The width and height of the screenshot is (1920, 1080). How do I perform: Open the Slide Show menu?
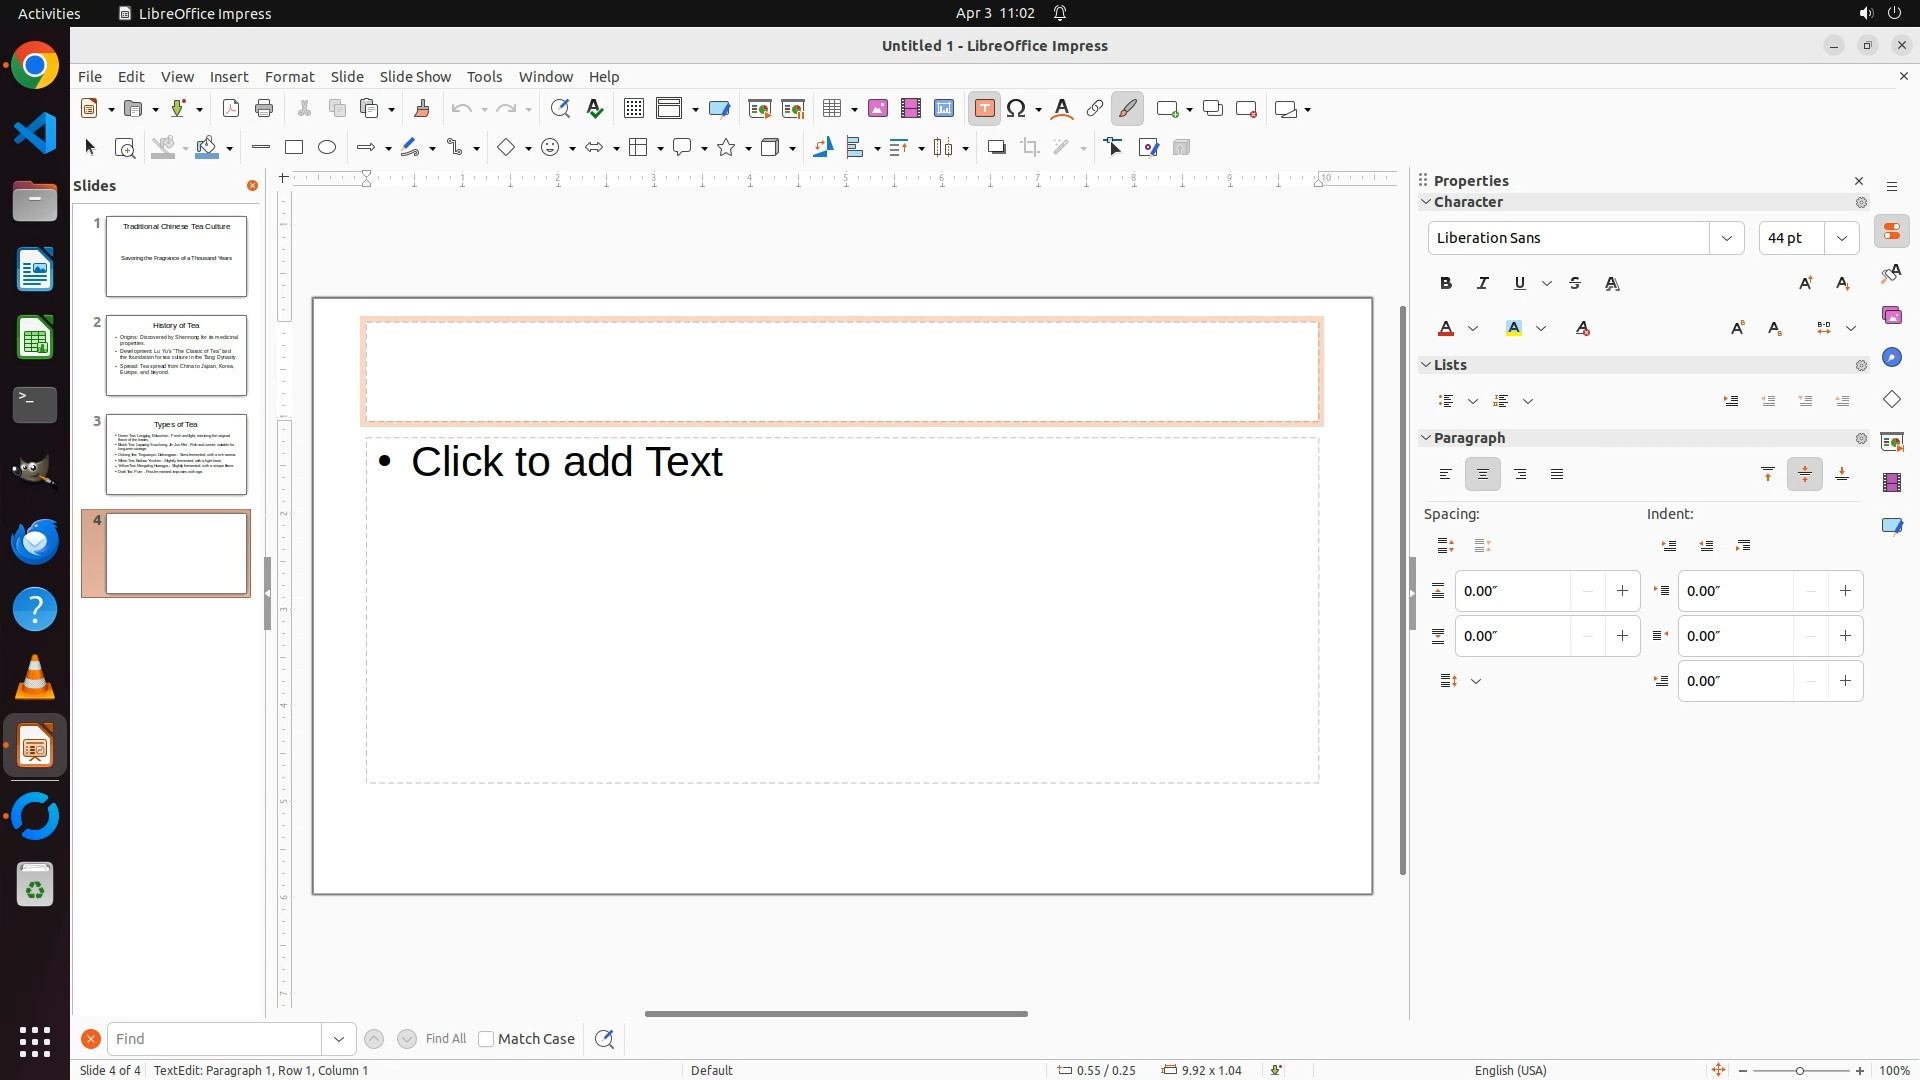coord(415,77)
